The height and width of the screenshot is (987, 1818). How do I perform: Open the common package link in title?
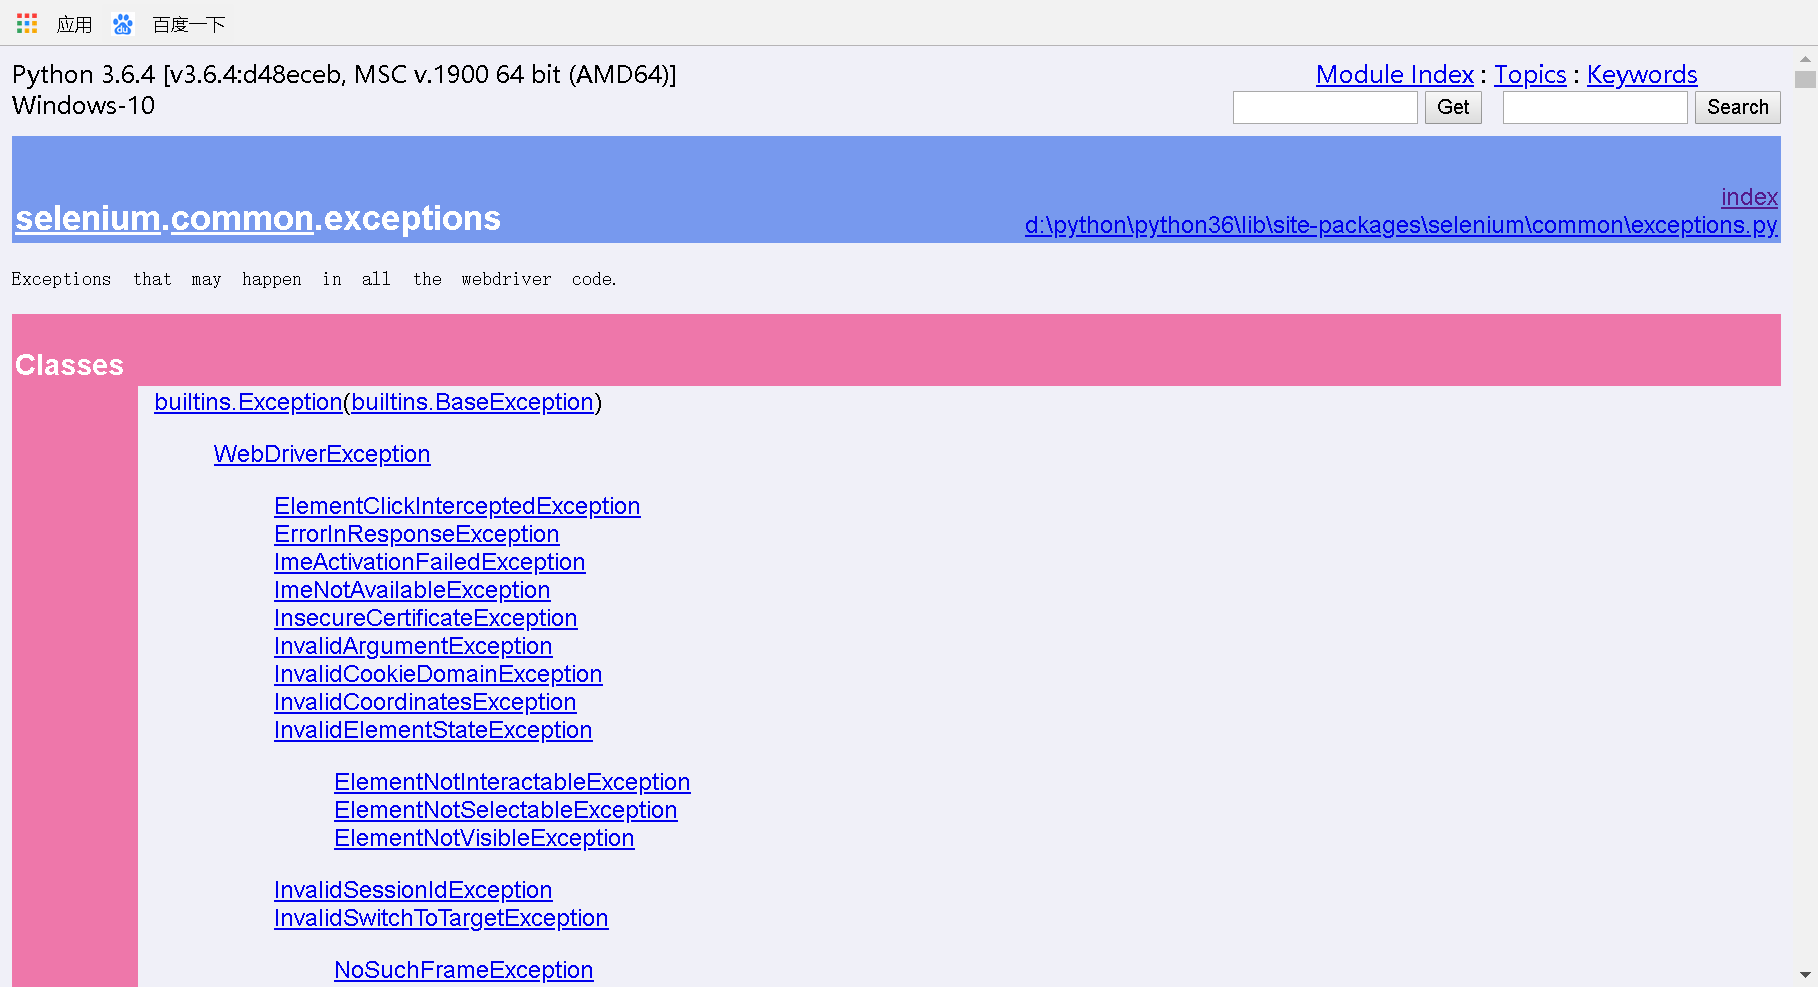pos(243,218)
